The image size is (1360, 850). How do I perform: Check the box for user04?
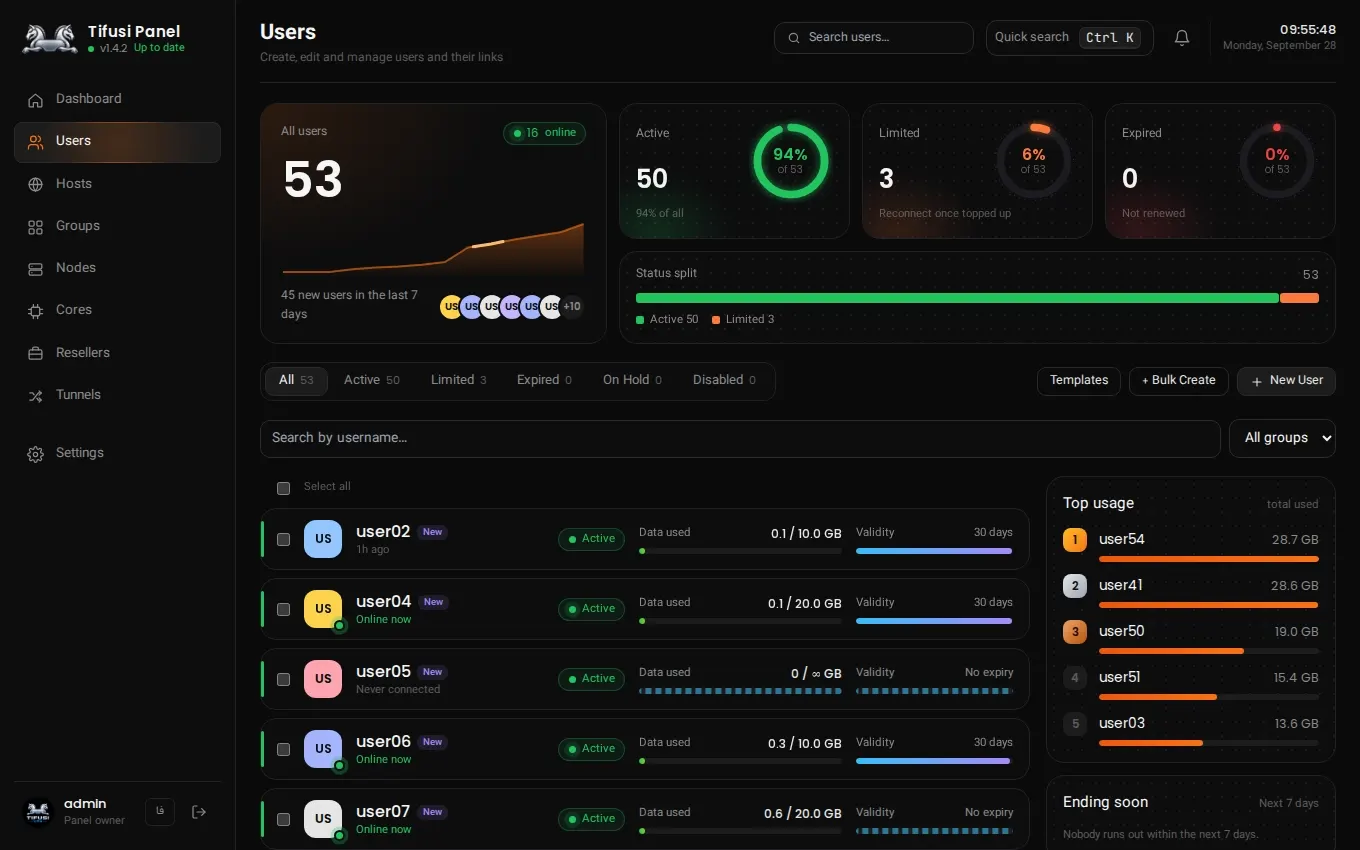pyautogui.click(x=283, y=609)
